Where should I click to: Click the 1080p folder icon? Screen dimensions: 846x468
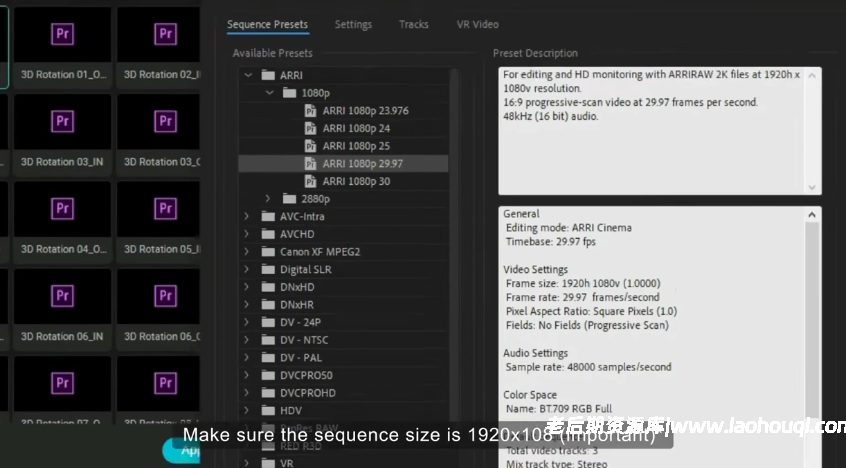[x=290, y=93]
